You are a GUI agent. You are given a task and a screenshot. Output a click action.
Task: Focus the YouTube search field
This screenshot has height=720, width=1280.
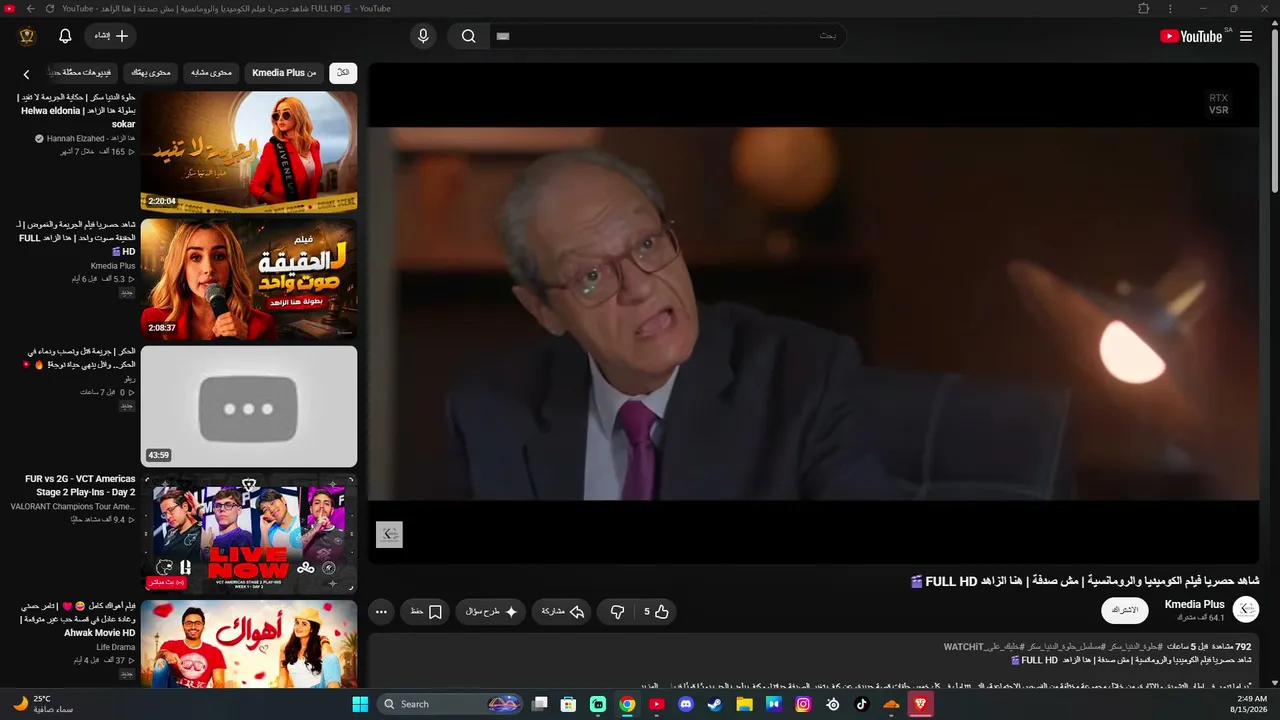pyautogui.click(x=668, y=36)
